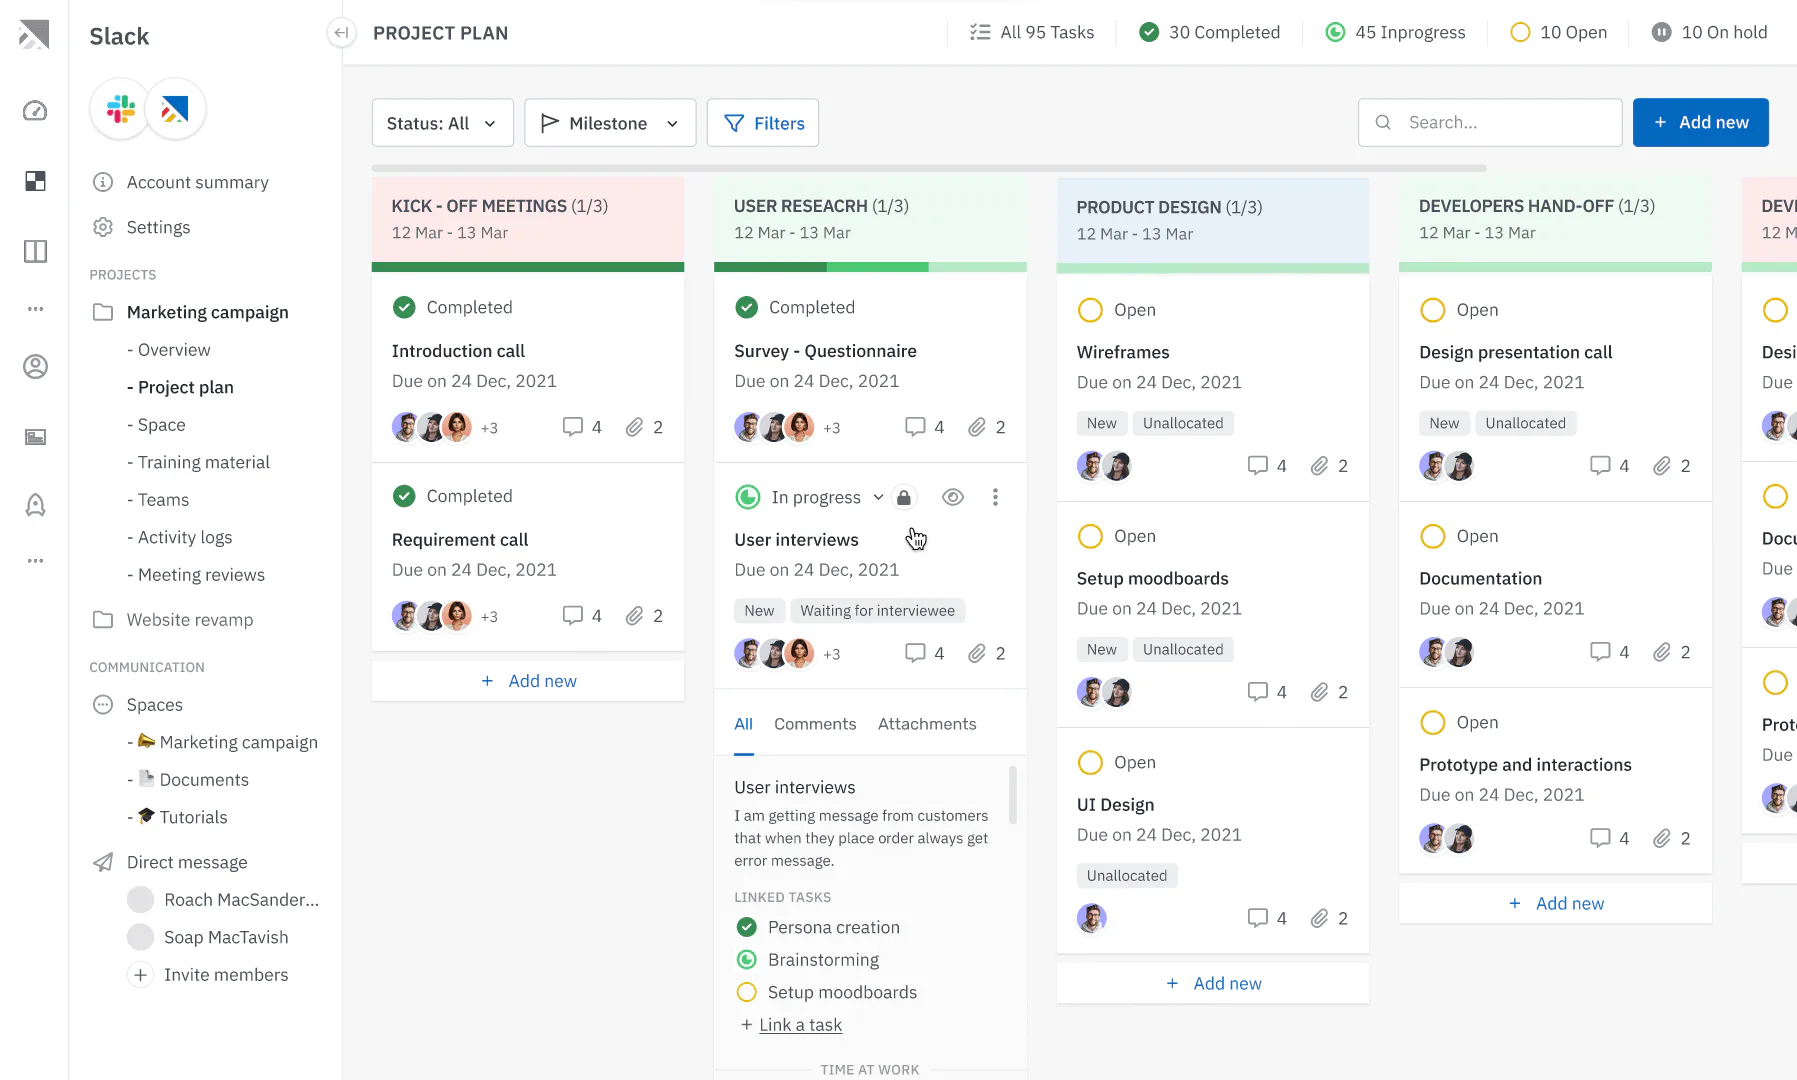The height and width of the screenshot is (1080, 1797).
Task: Toggle Completed status on Introduction call
Action: tap(404, 307)
